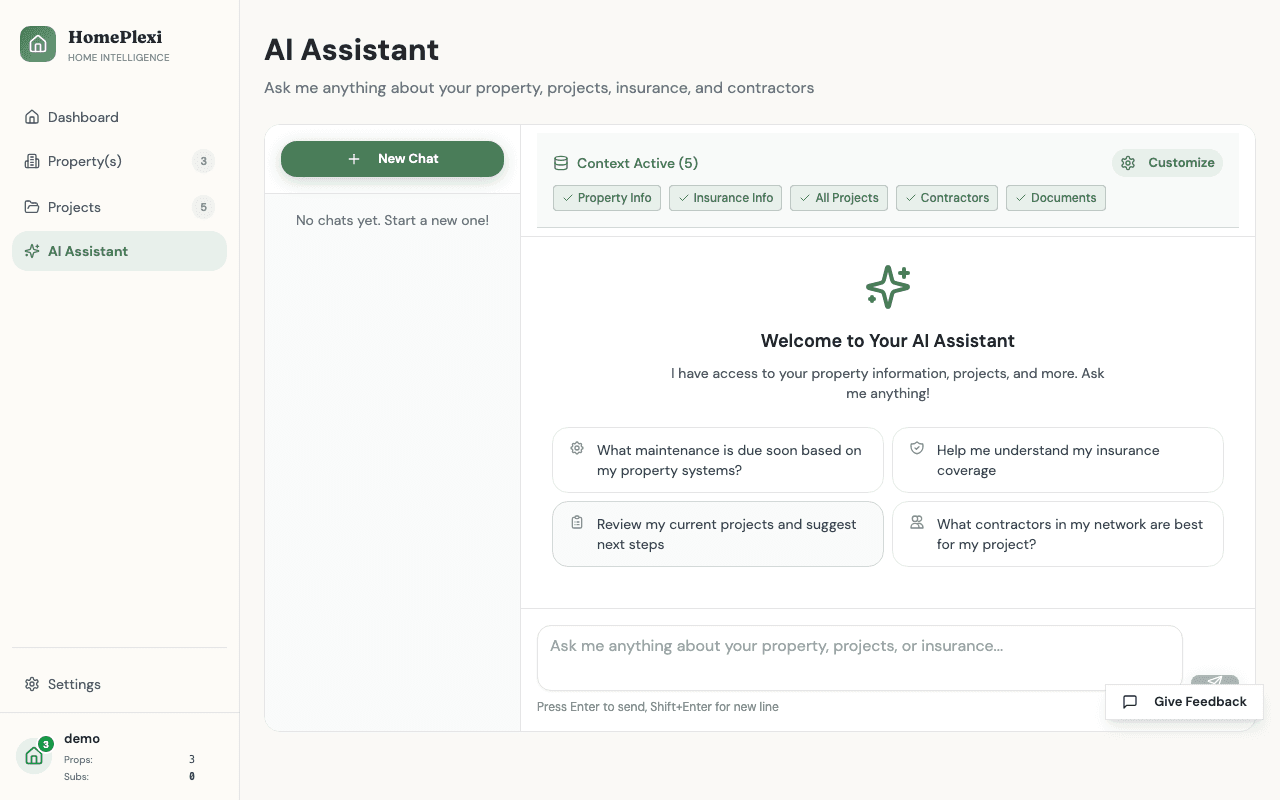The height and width of the screenshot is (800, 1280).
Task: Click the green badge on the demo avatar
Action: [46, 744]
